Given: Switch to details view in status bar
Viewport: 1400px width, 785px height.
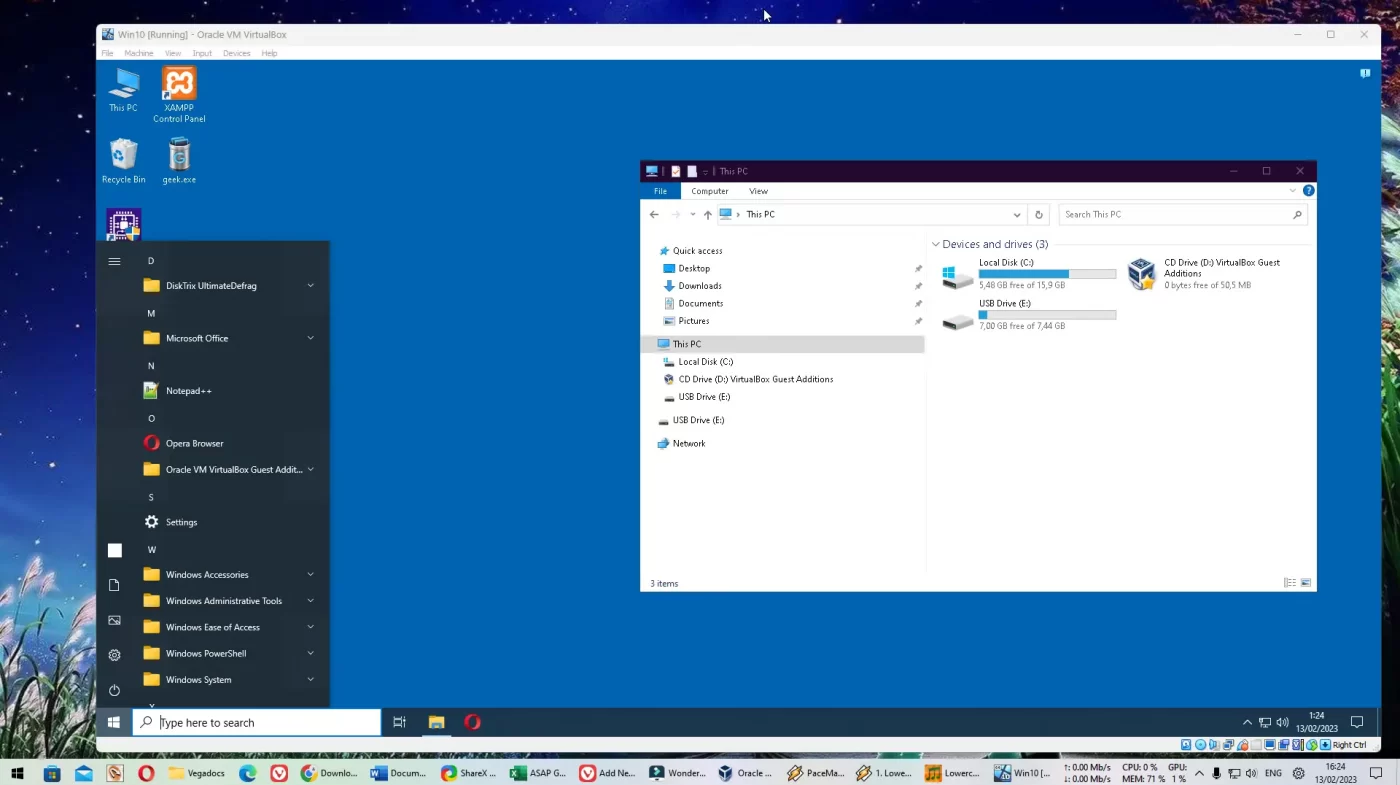Looking at the screenshot, I should (1290, 583).
